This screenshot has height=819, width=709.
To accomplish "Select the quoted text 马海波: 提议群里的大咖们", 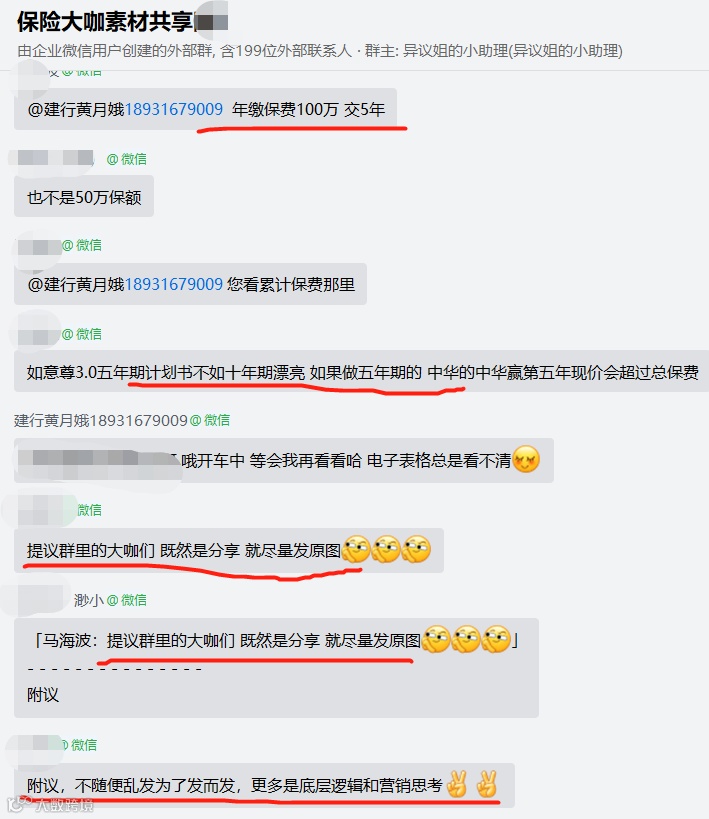I will 137,640.
